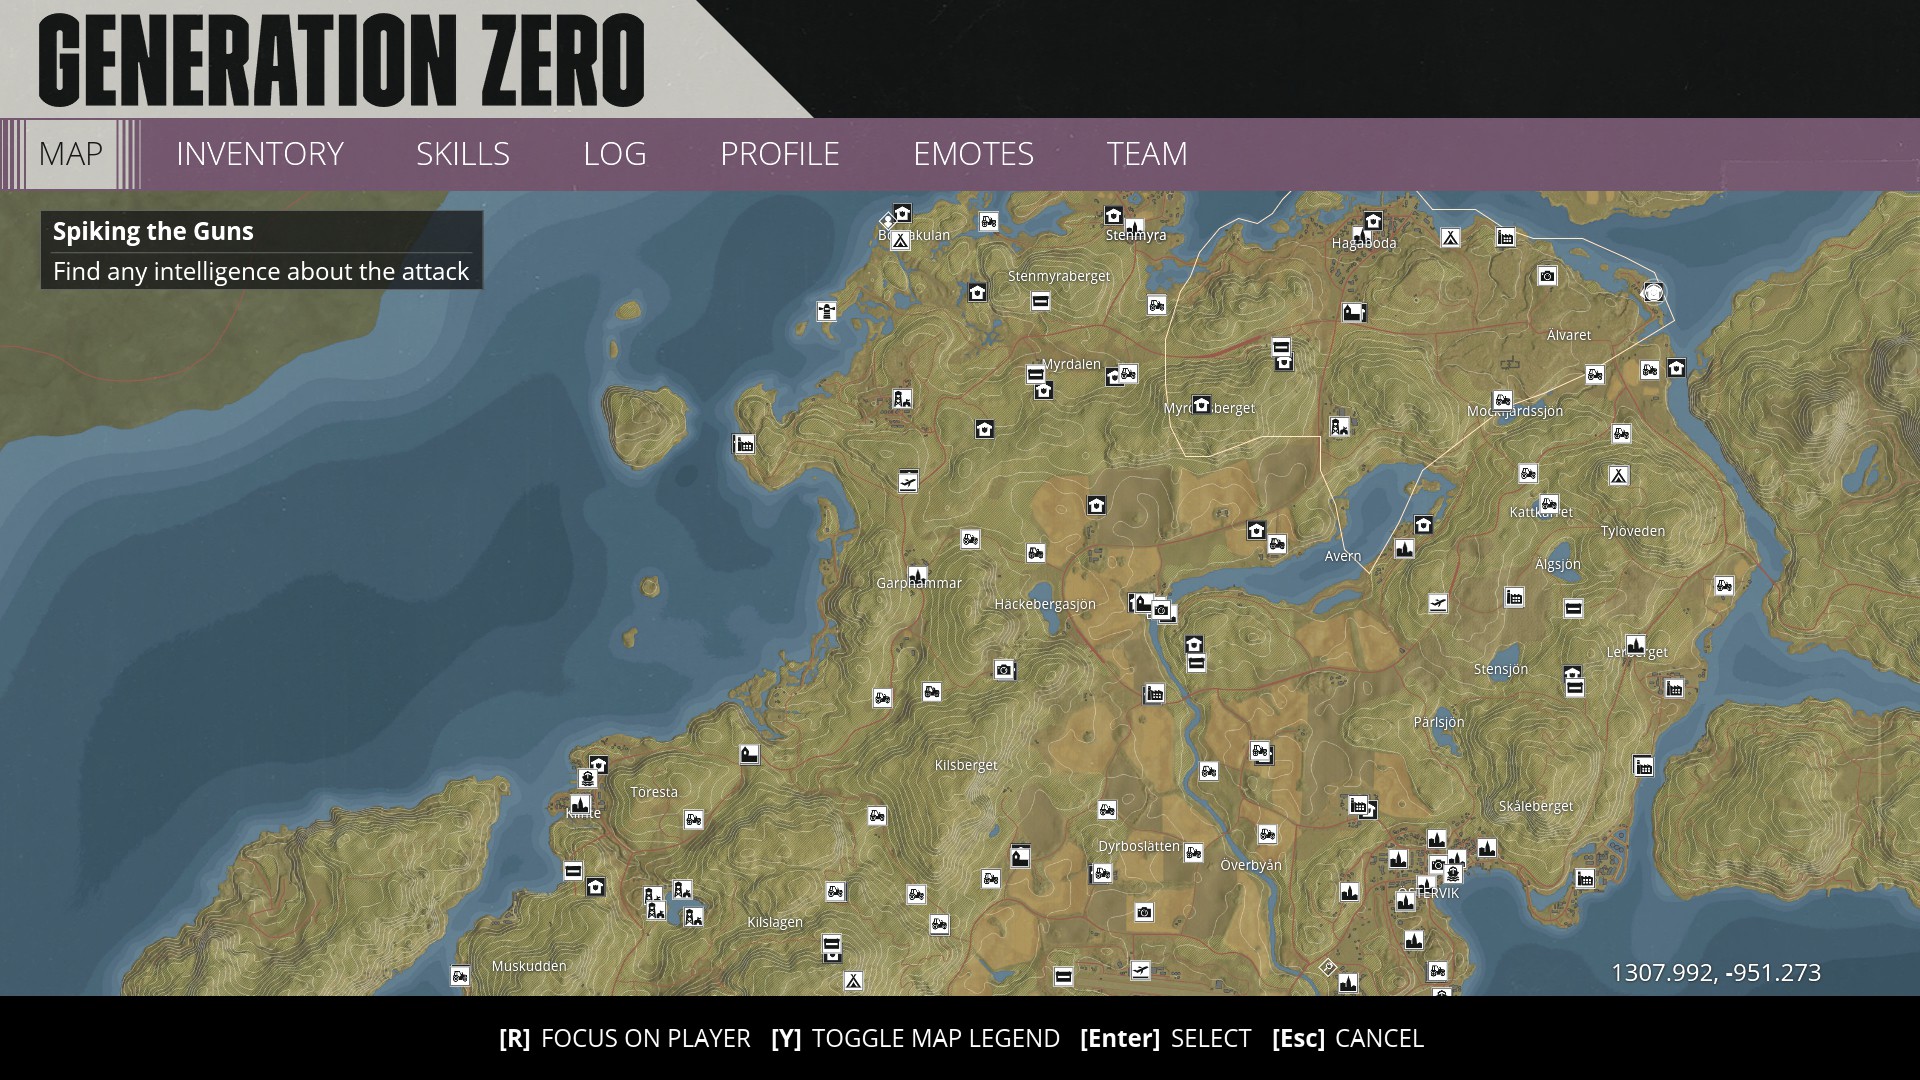
Task: Toggle the map legend with [Y] prompt
Action: pyautogui.click(x=915, y=1038)
